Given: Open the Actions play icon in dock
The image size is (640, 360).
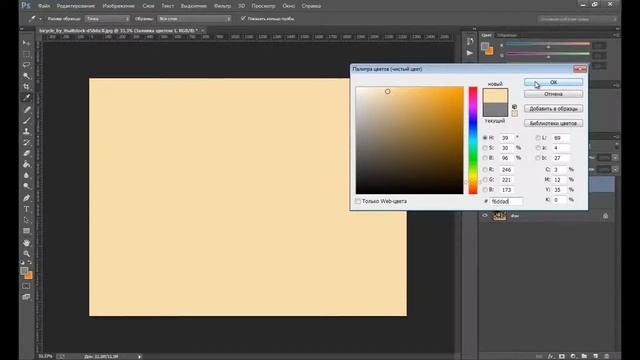Looking at the screenshot, I should point(470,53).
